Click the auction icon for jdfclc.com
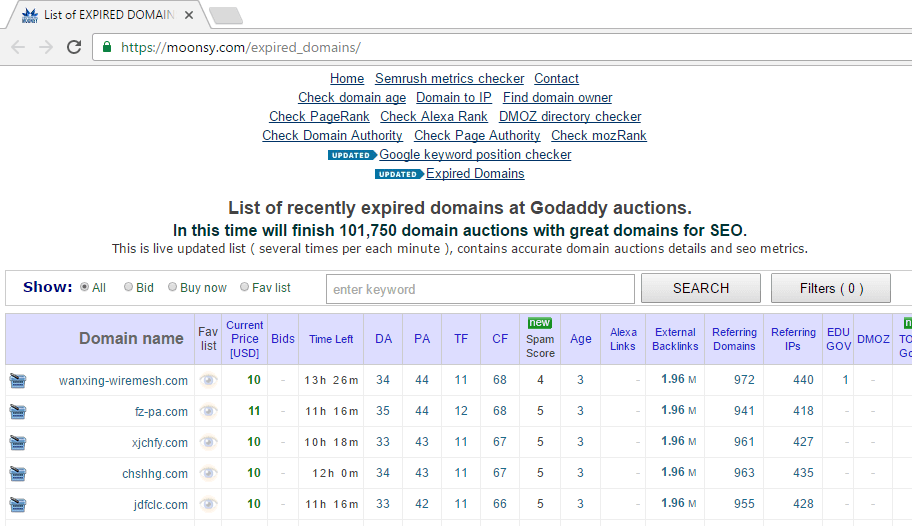 click(x=18, y=504)
